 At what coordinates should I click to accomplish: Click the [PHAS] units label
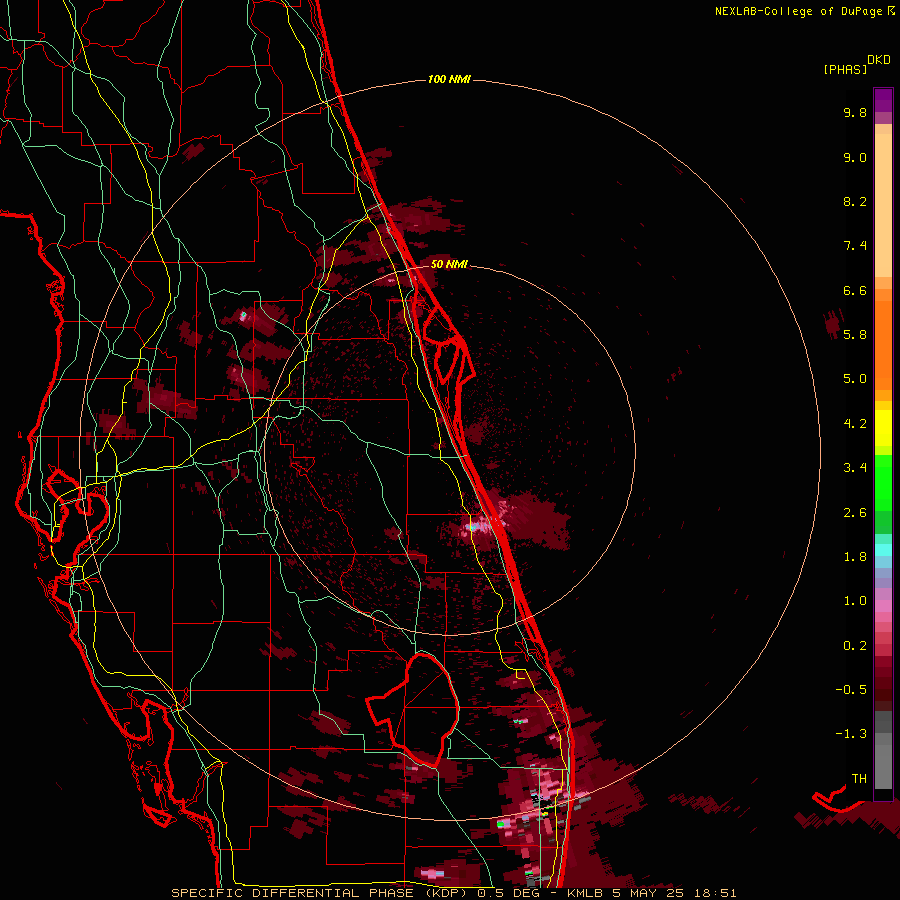pos(845,70)
